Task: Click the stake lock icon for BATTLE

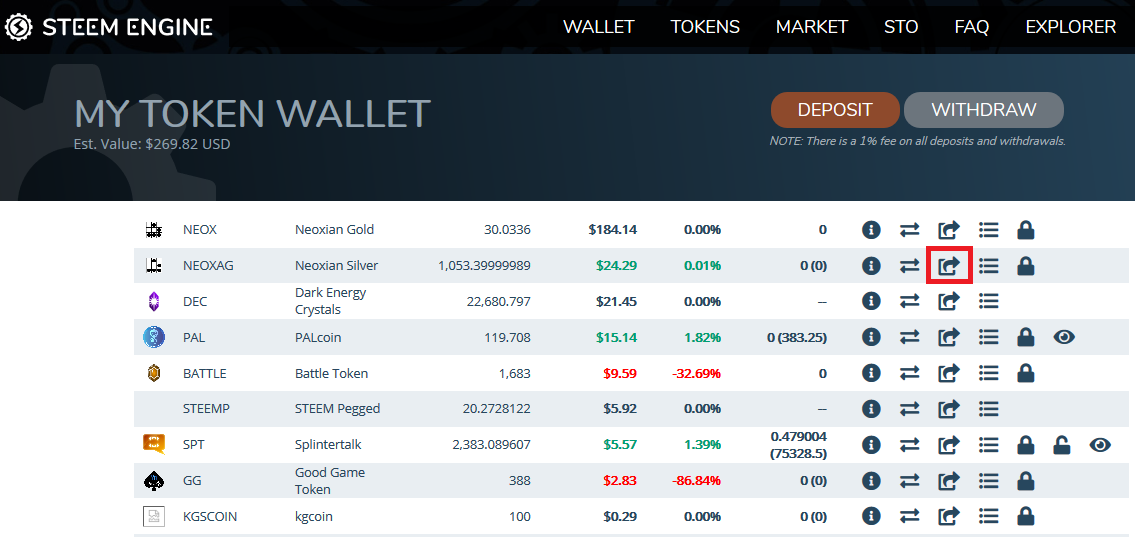Action: 1025,373
